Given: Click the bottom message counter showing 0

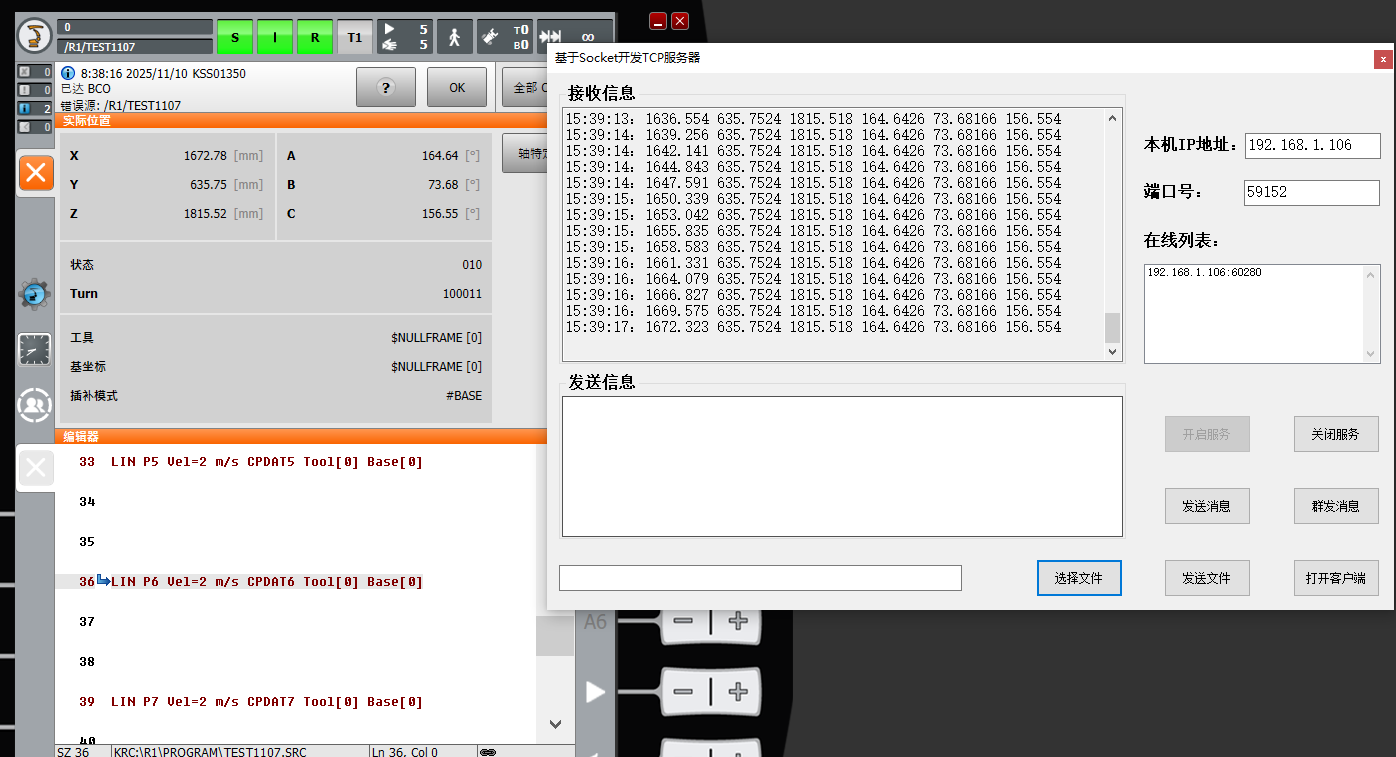Looking at the screenshot, I should 35,127.
